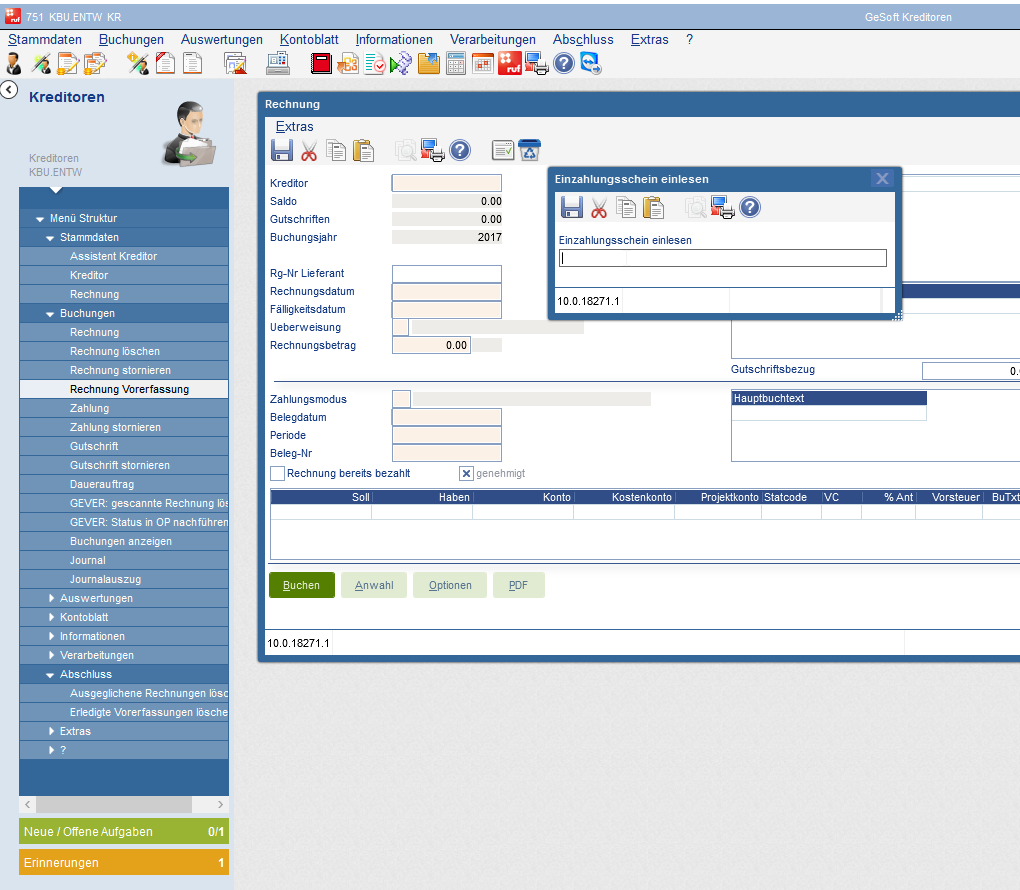Click the Anwahl button
This screenshot has height=890, width=1020.
(374, 585)
